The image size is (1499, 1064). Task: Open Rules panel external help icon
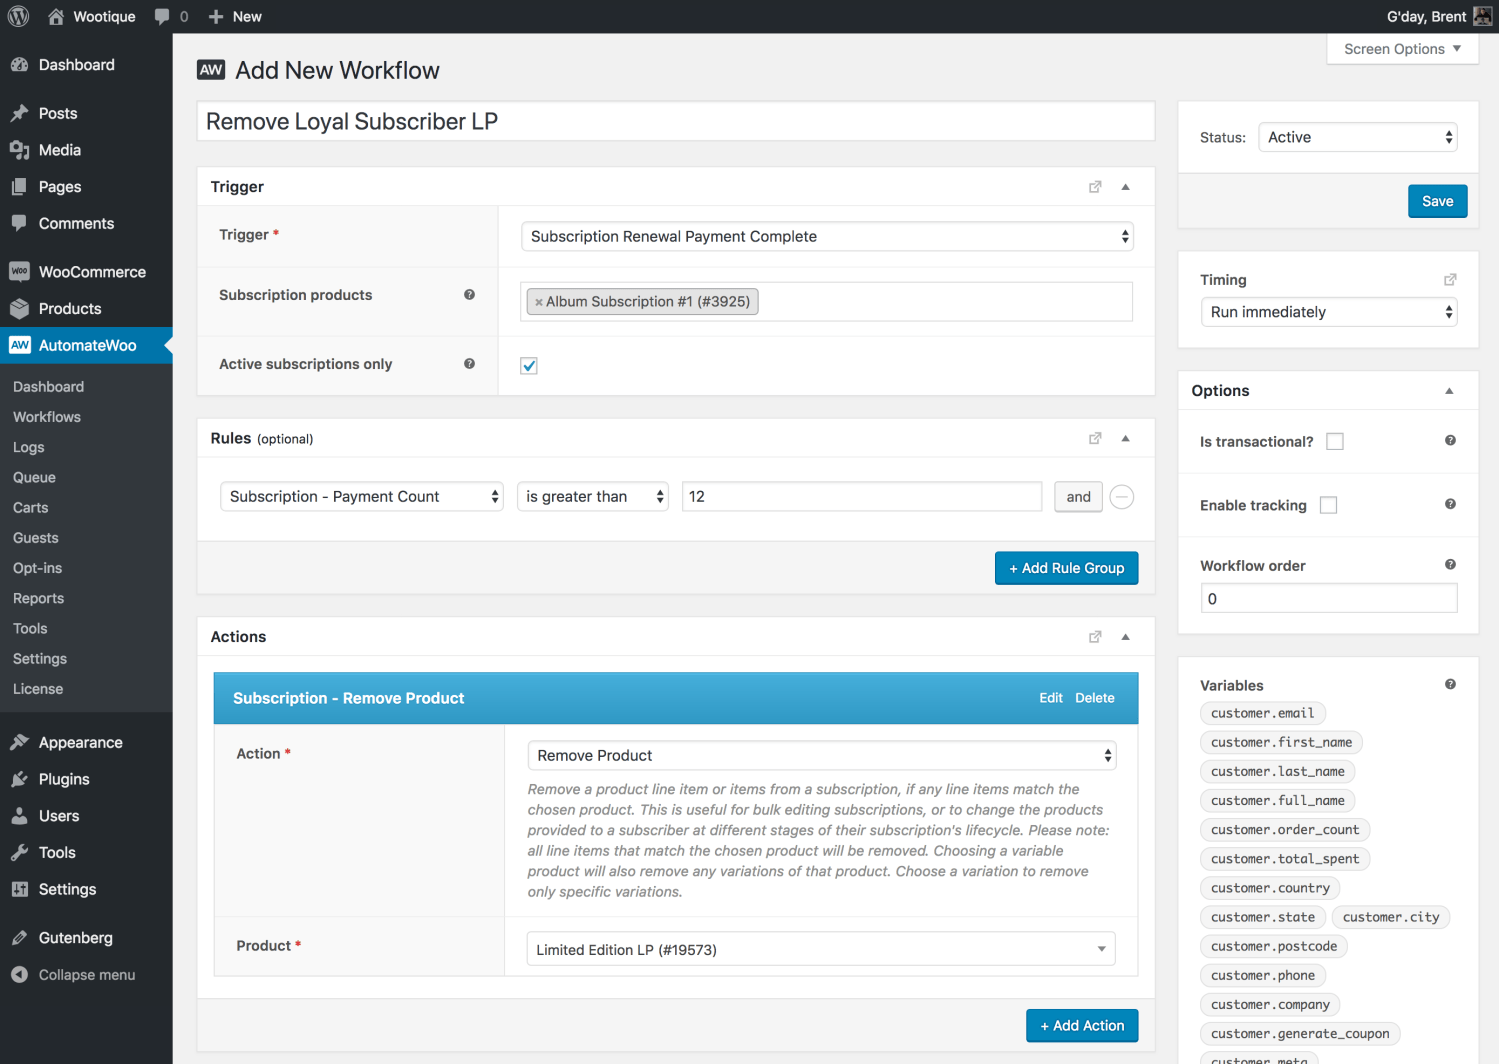(x=1095, y=438)
